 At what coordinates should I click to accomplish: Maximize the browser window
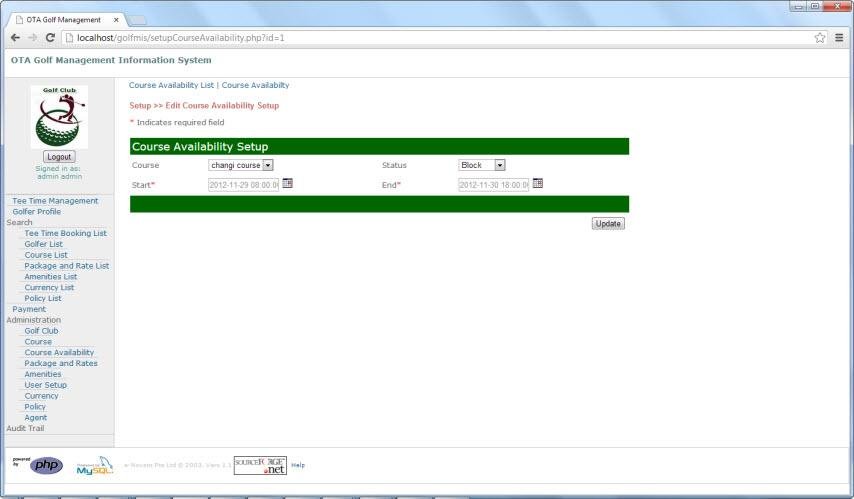815,6
